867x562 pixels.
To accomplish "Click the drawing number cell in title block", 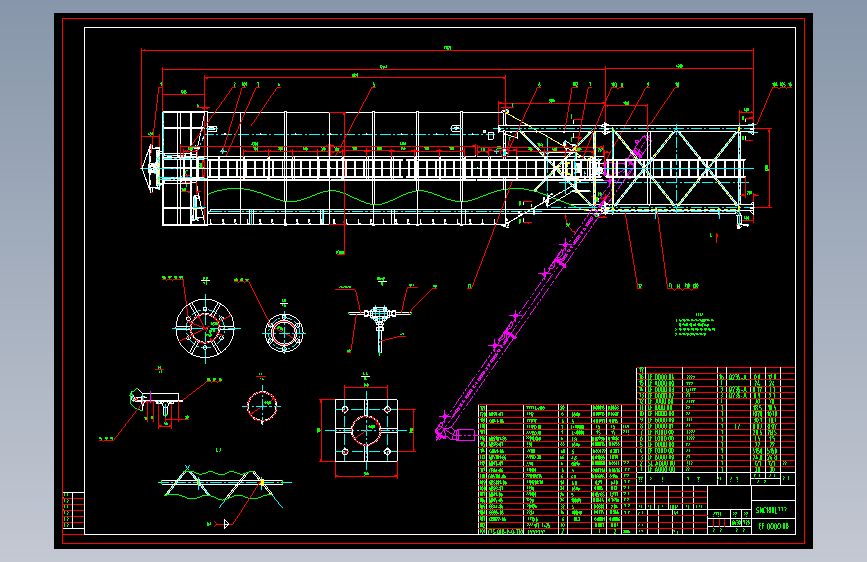I will tap(773, 527).
